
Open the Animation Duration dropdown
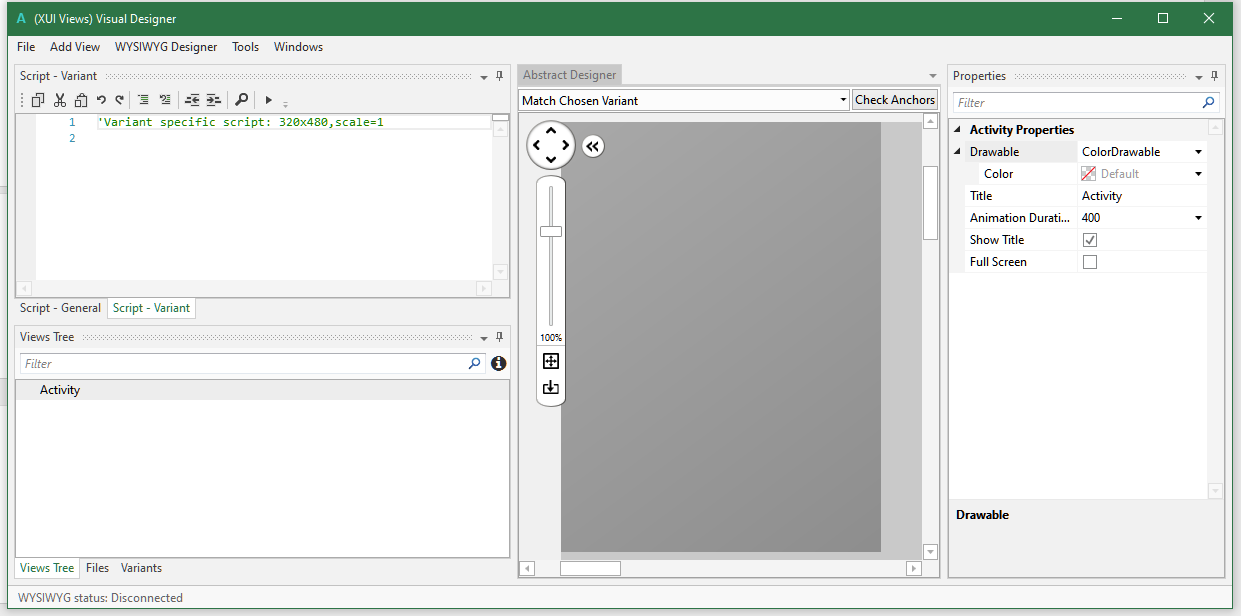[1198, 218]
